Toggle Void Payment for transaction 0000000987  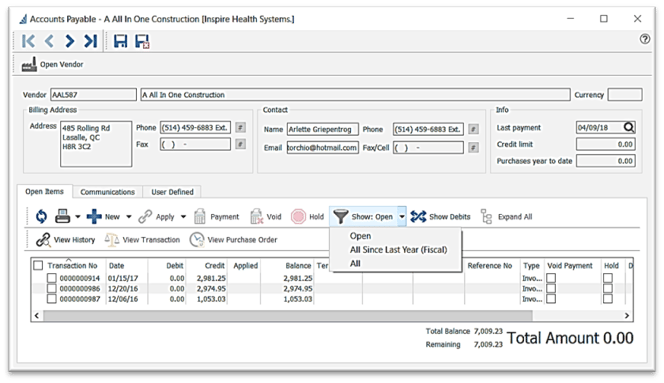point(551,299)
